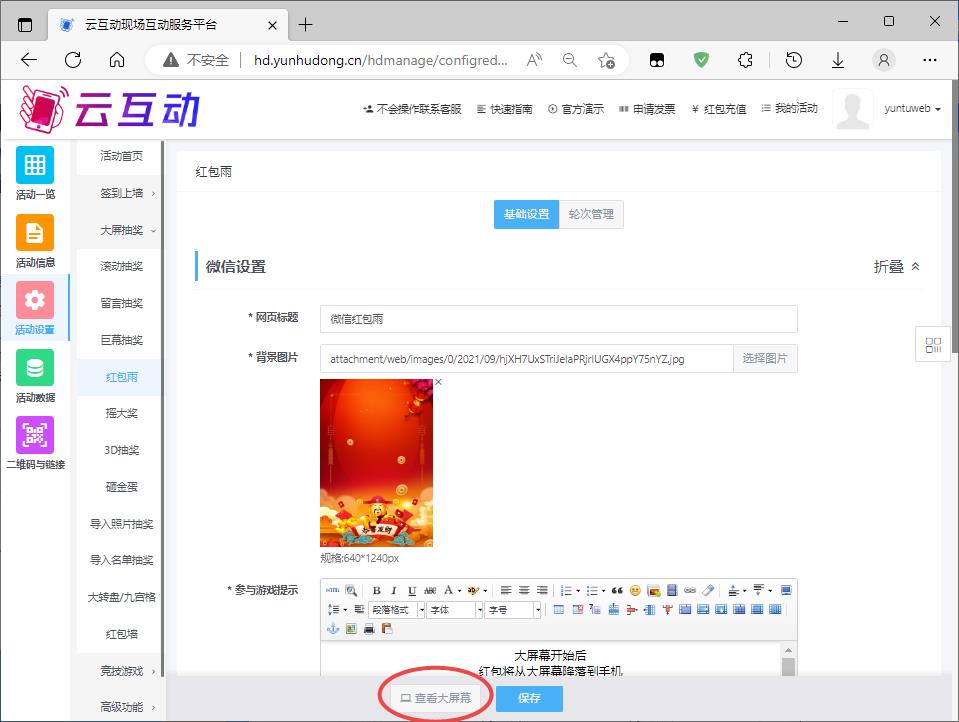Viewport: 959px width, 722px height.
Task: Collapse 微信设置 section with 折叠
Action: (896, 267)
